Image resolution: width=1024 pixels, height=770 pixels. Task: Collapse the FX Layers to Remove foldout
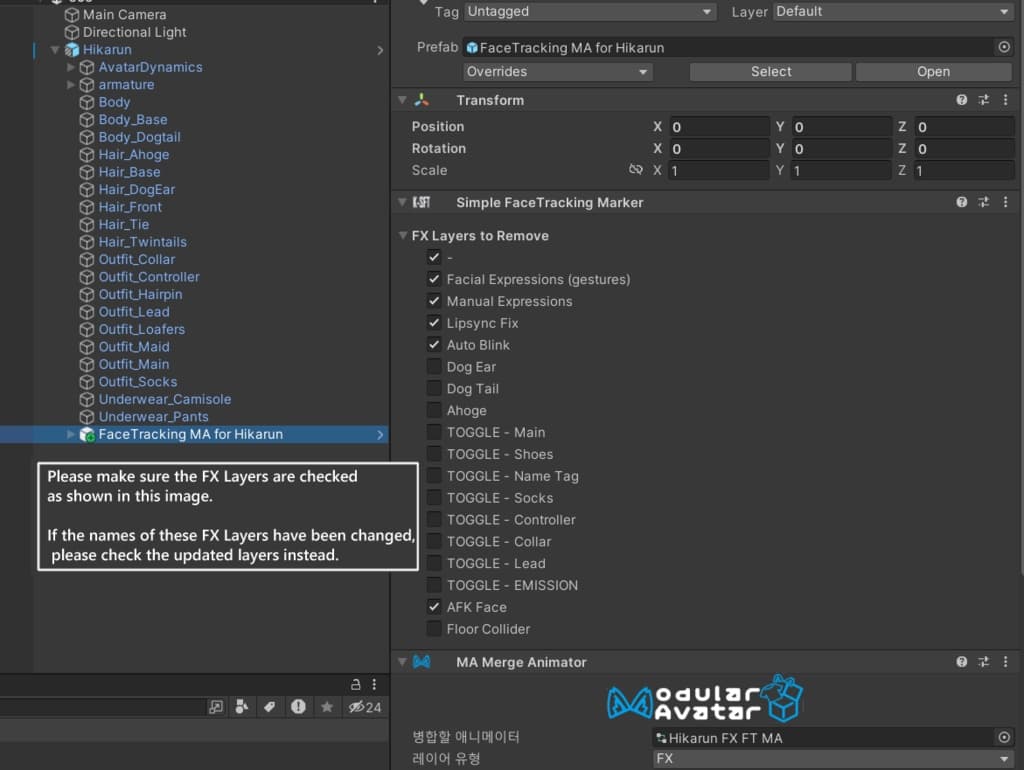point(402,236)
